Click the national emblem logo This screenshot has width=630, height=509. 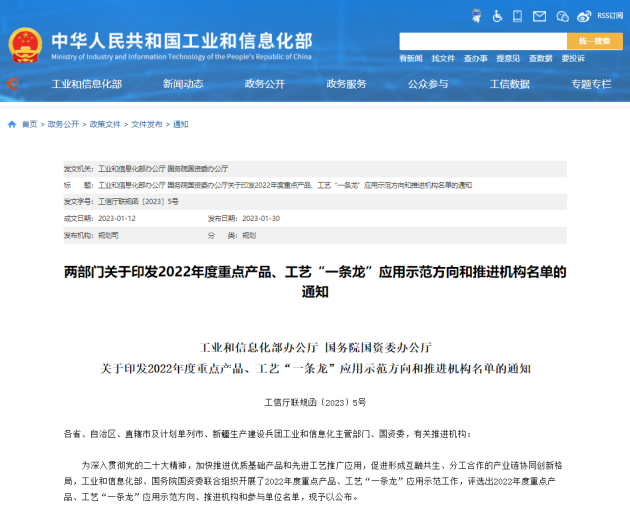(x=23, y=44)
